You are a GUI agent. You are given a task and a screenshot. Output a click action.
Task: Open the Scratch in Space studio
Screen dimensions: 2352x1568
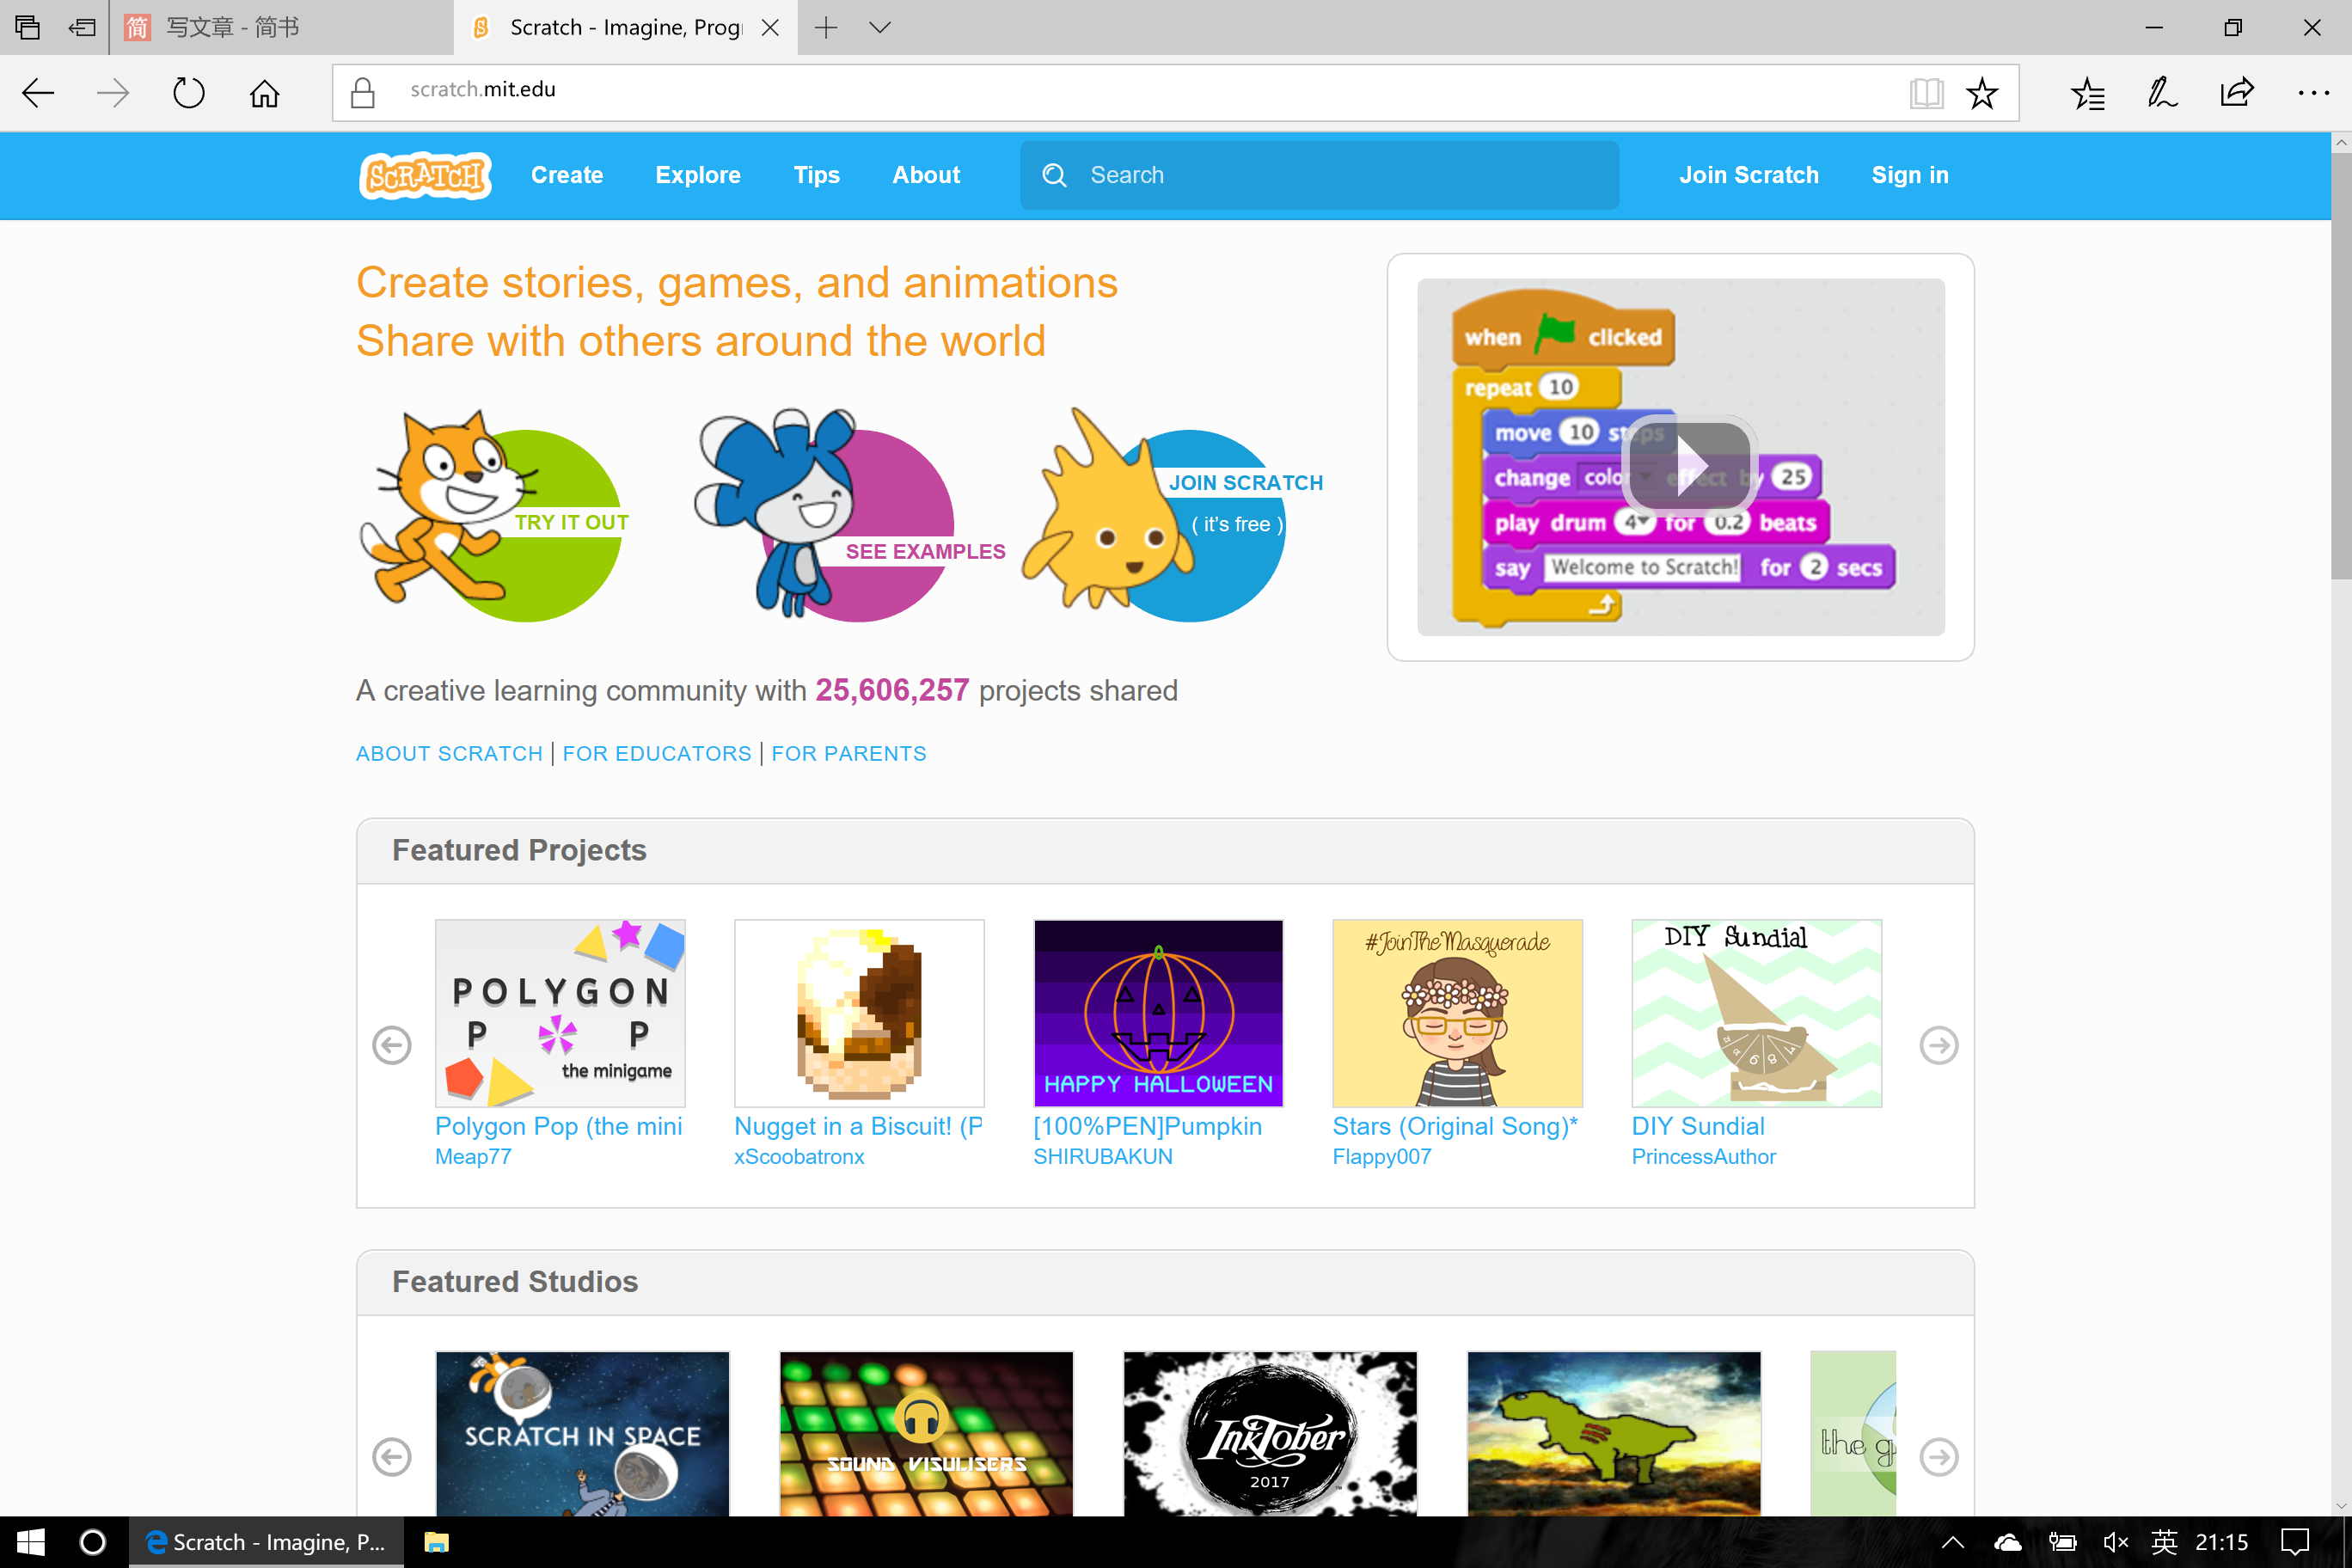(582, 1434)
